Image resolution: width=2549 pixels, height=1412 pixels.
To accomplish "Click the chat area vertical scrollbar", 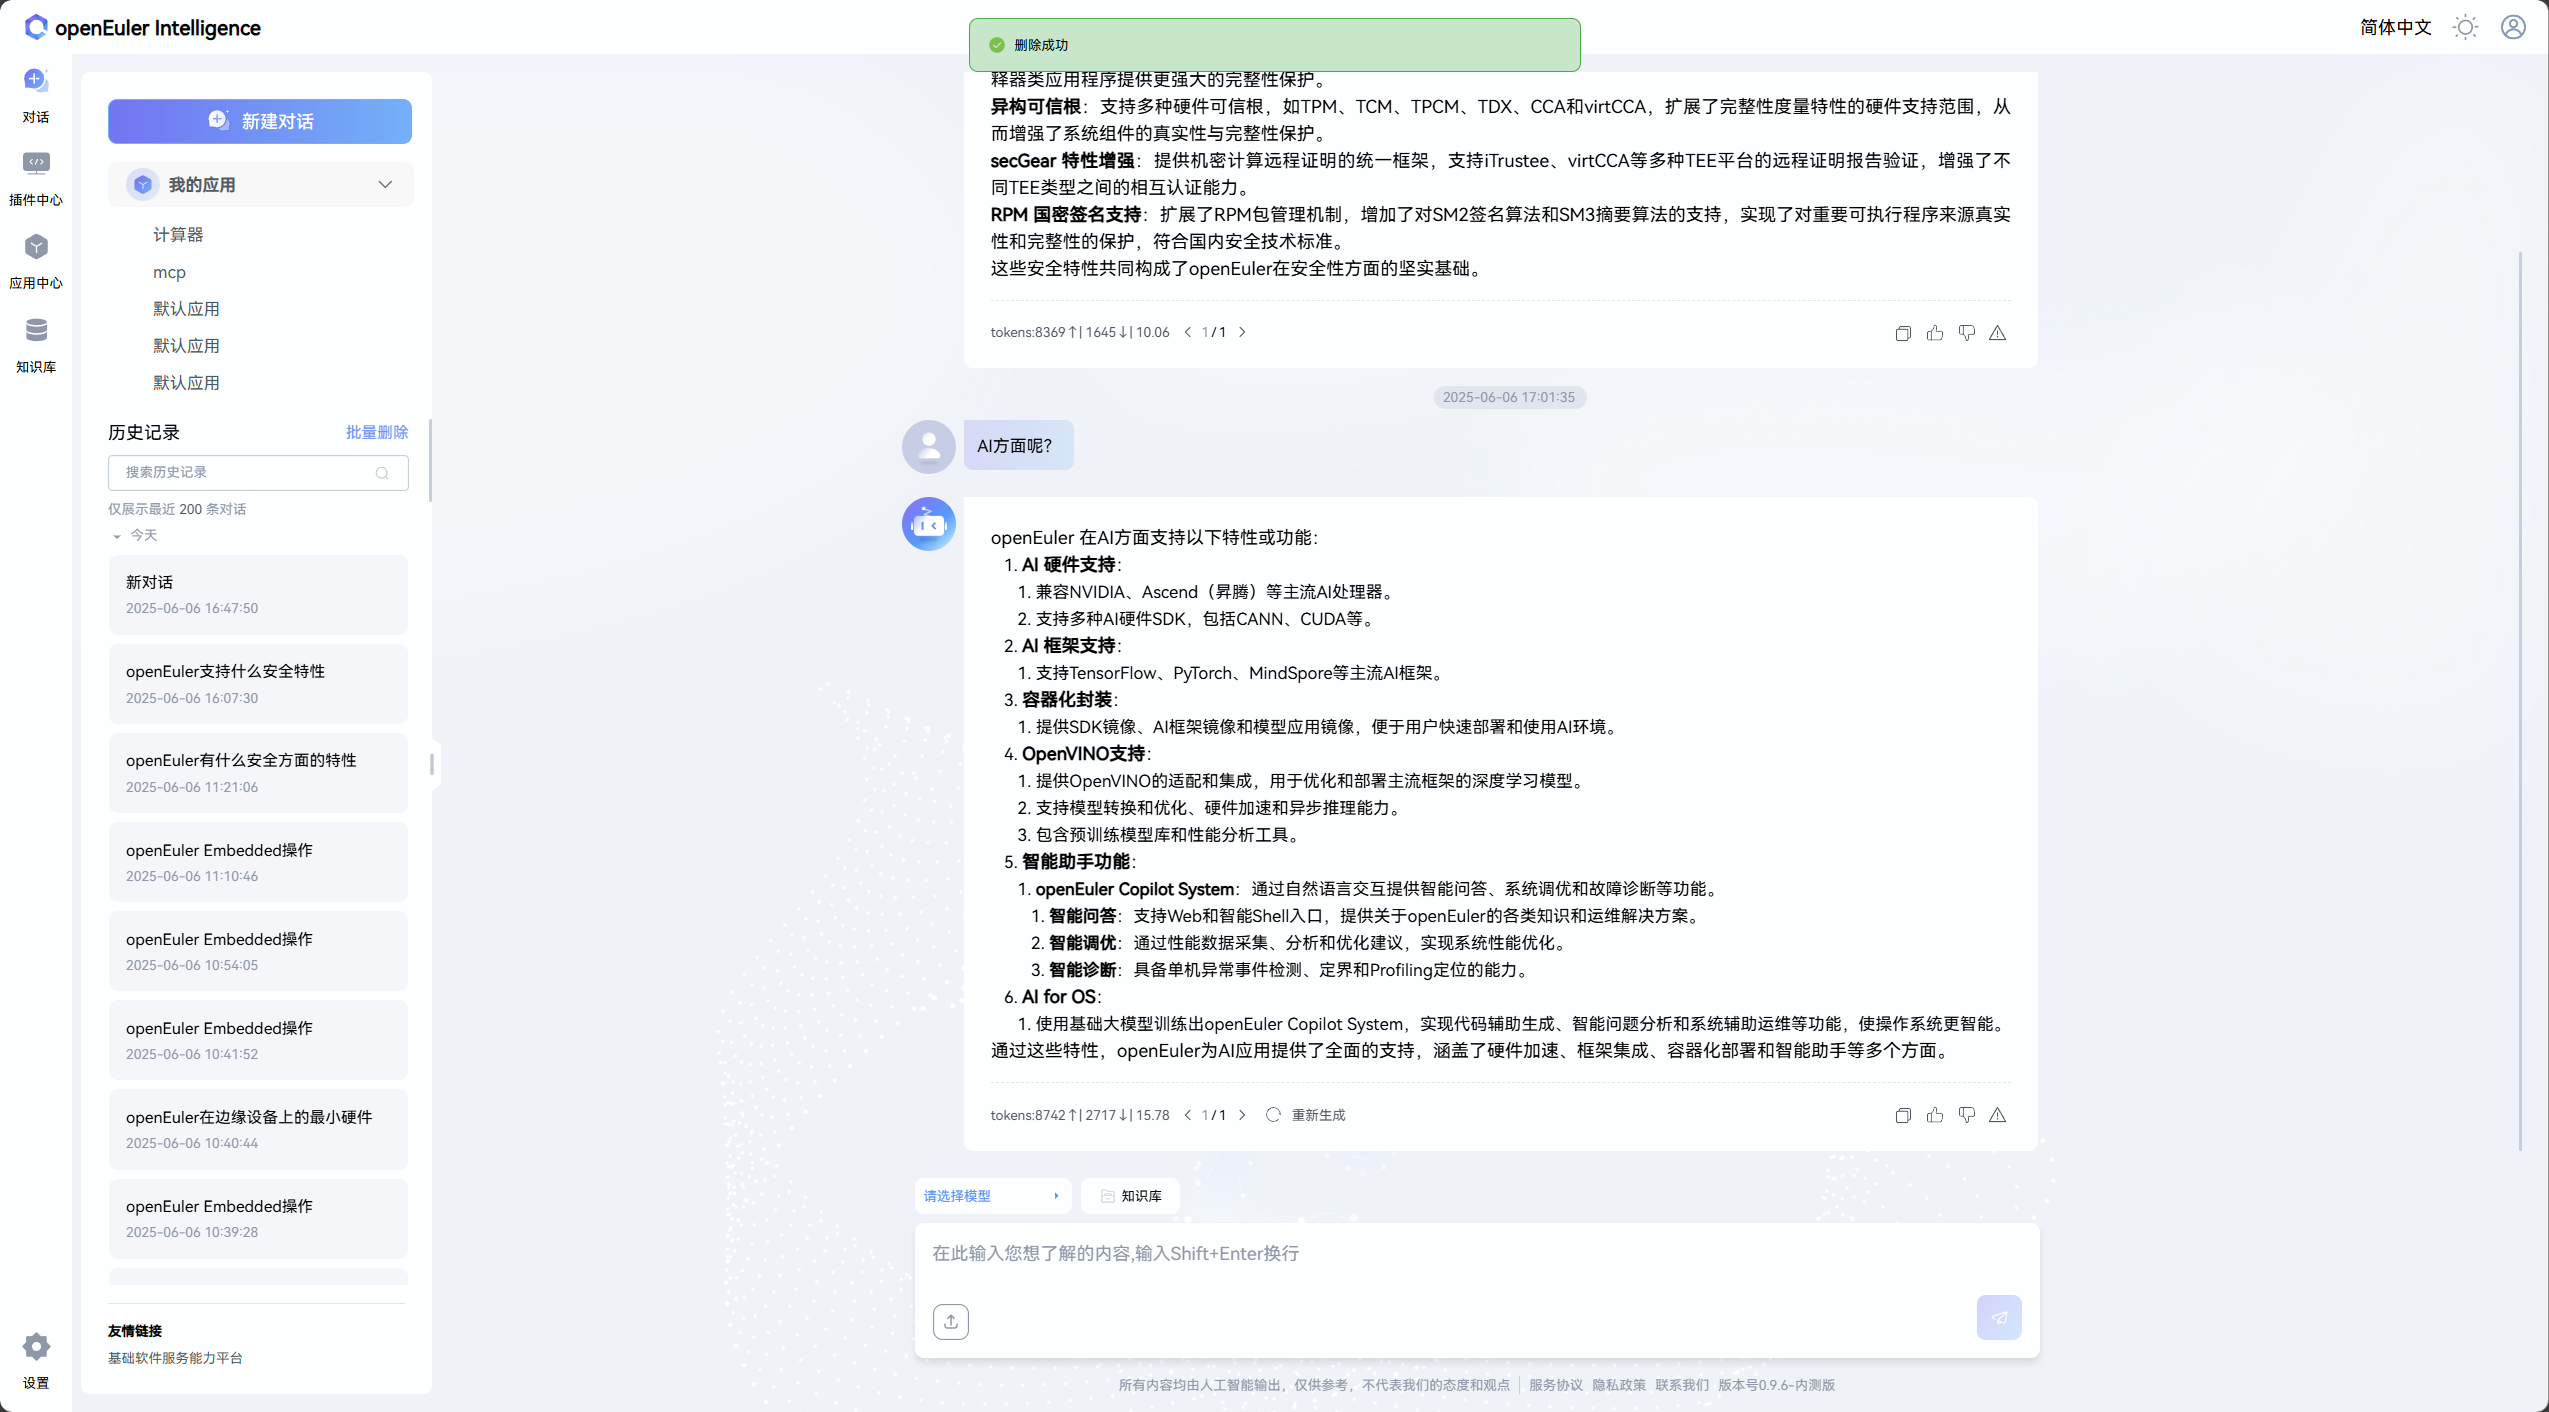I will tap(2520, 700).
